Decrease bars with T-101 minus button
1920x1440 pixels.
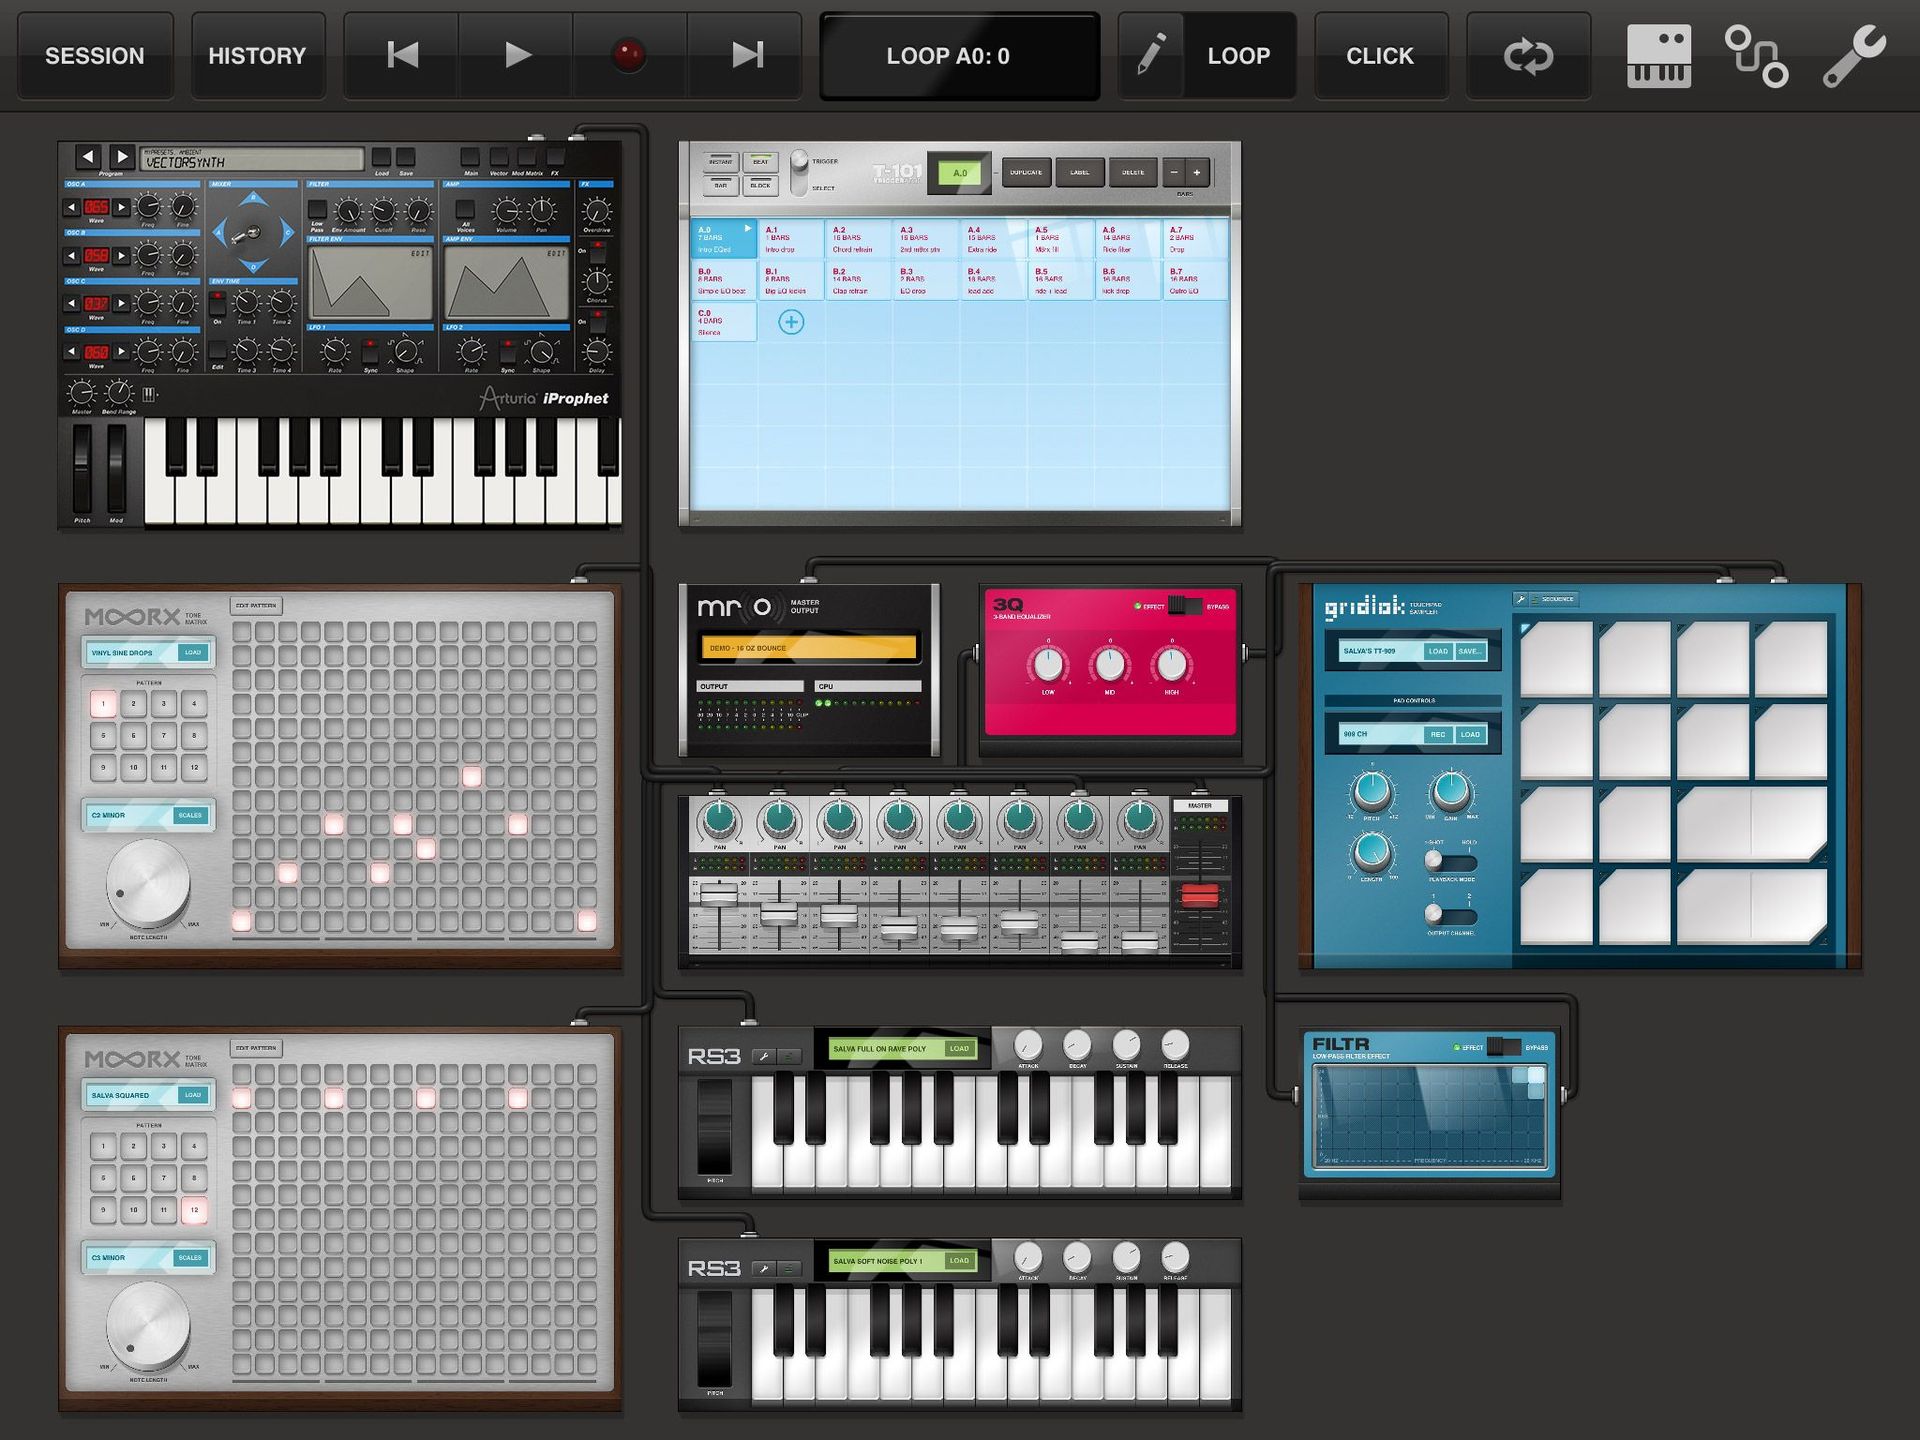point(1174,172)
